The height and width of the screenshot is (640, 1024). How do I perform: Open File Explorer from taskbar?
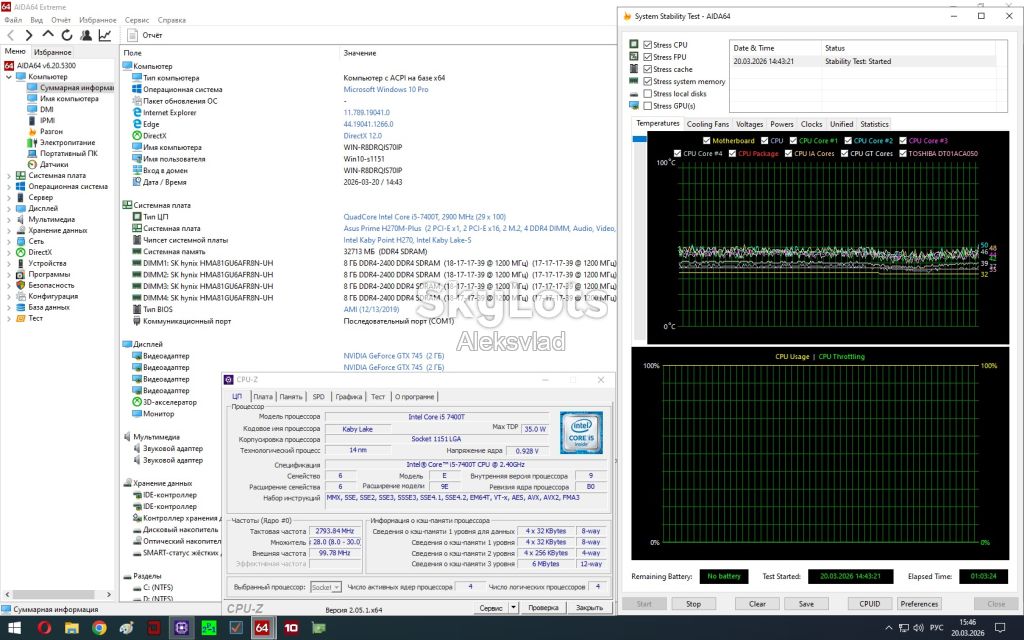(x=72, y=628)
